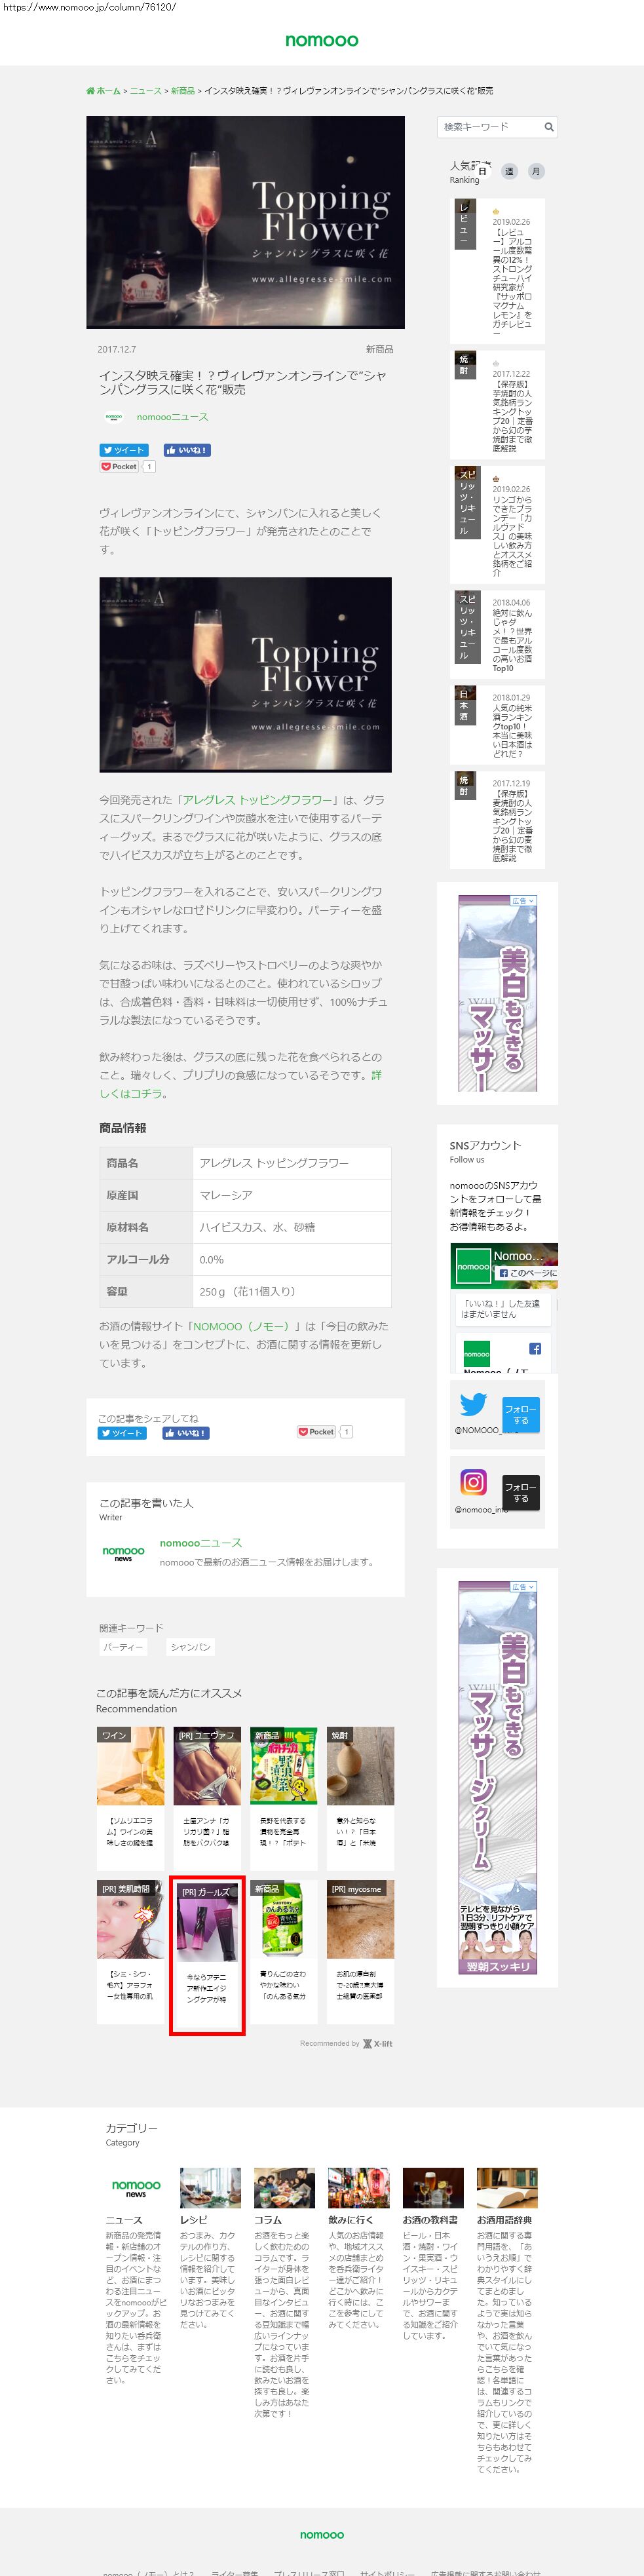Open the お酒の教科書 category thumbnail
The image size is (644, 2576).
point(433,2187)
